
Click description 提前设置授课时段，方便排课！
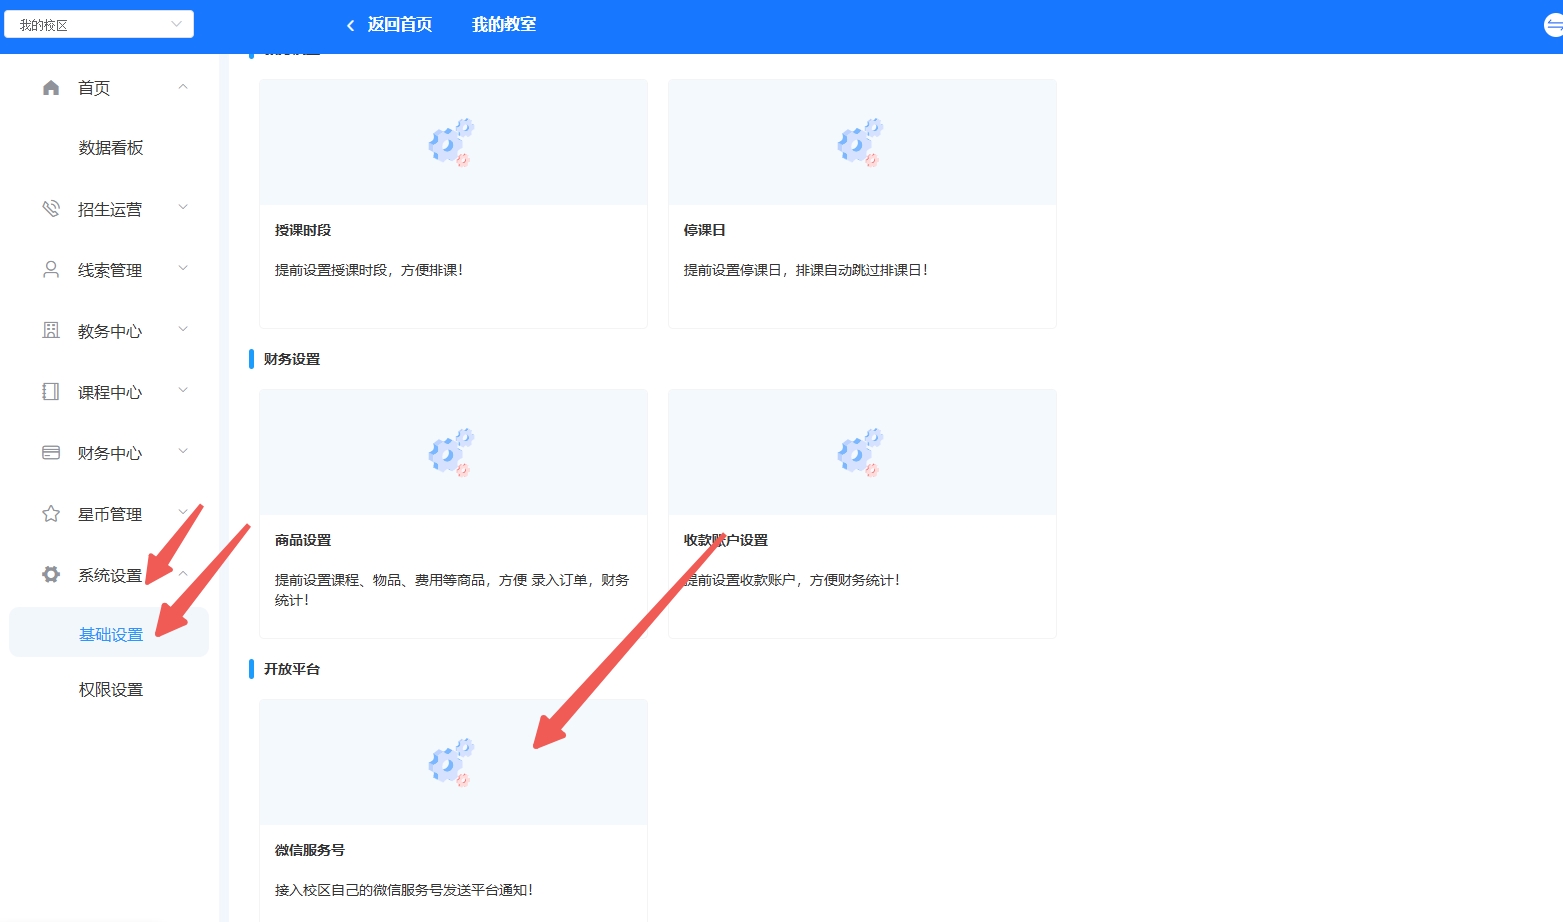click(369, 270)
